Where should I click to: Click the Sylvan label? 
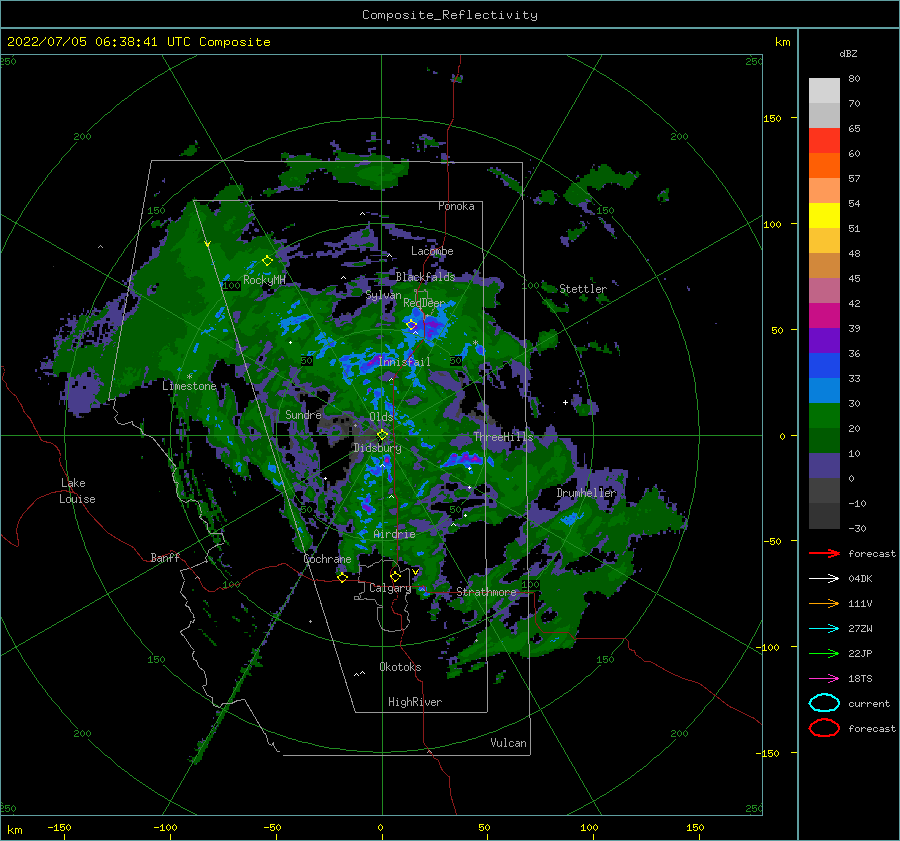pyautogui.click(x=383, y=295)
